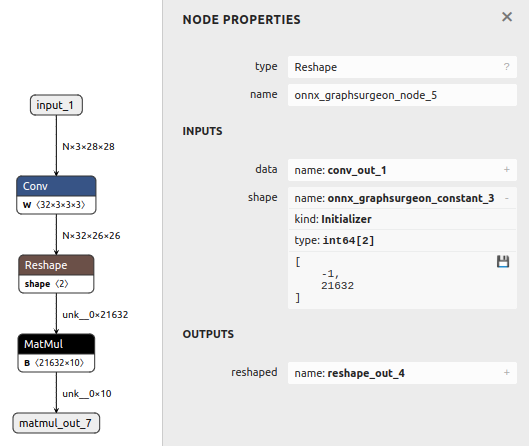Select the N×32×26×26 edge label

(x=91, y=235)
